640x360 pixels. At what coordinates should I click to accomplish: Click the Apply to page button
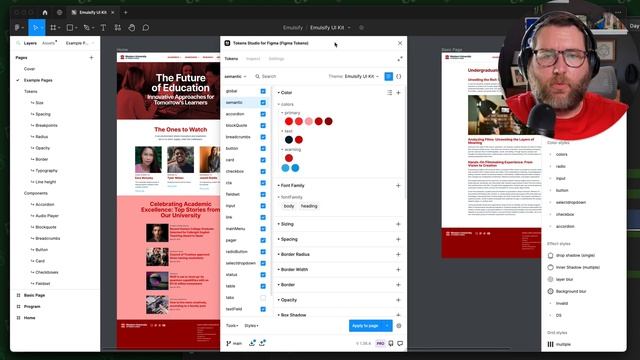(365, 326)
